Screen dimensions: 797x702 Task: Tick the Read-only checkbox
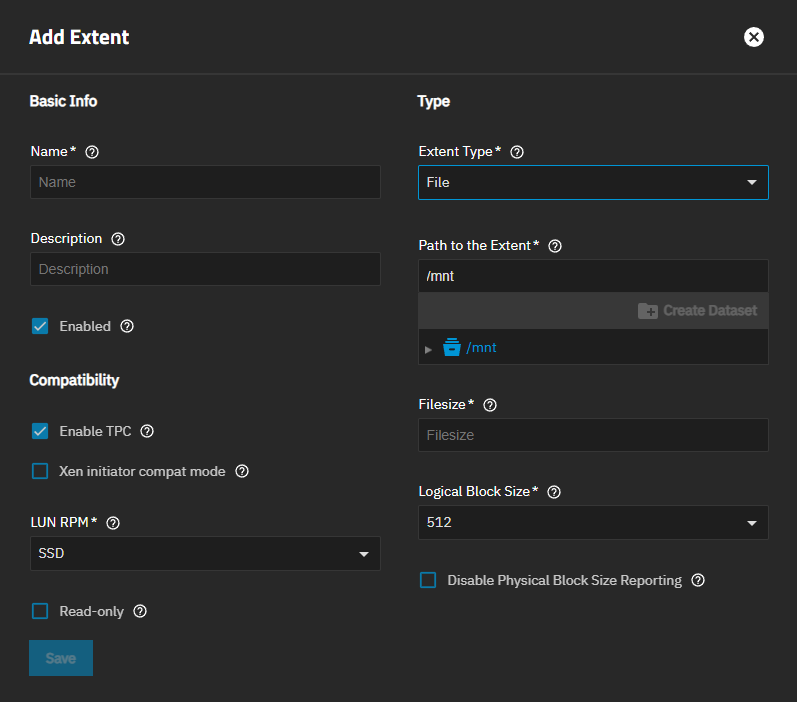40,611
